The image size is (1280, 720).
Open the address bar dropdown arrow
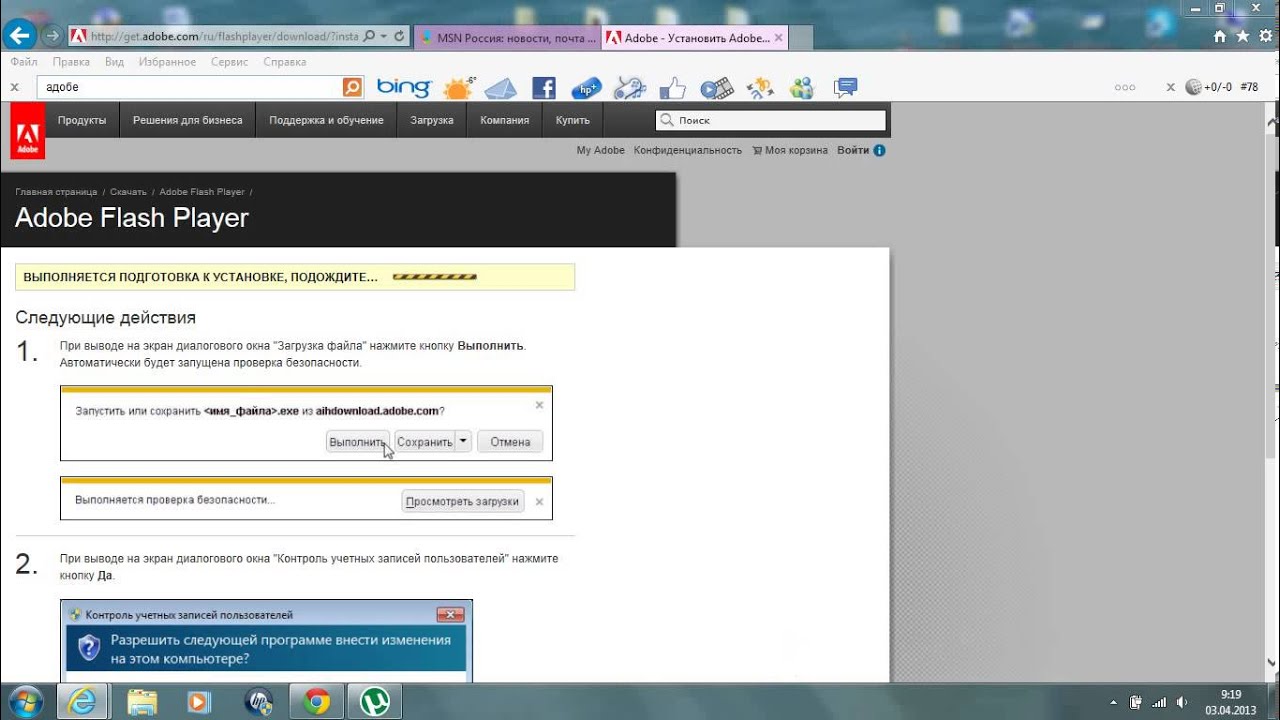[384, 36]
